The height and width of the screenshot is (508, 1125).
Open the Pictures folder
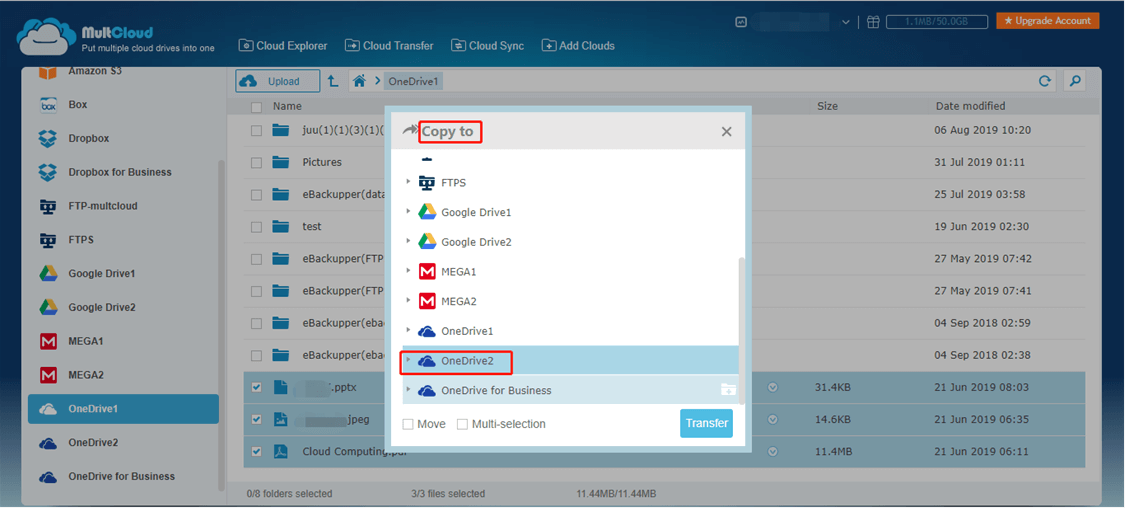coord(322,163)
